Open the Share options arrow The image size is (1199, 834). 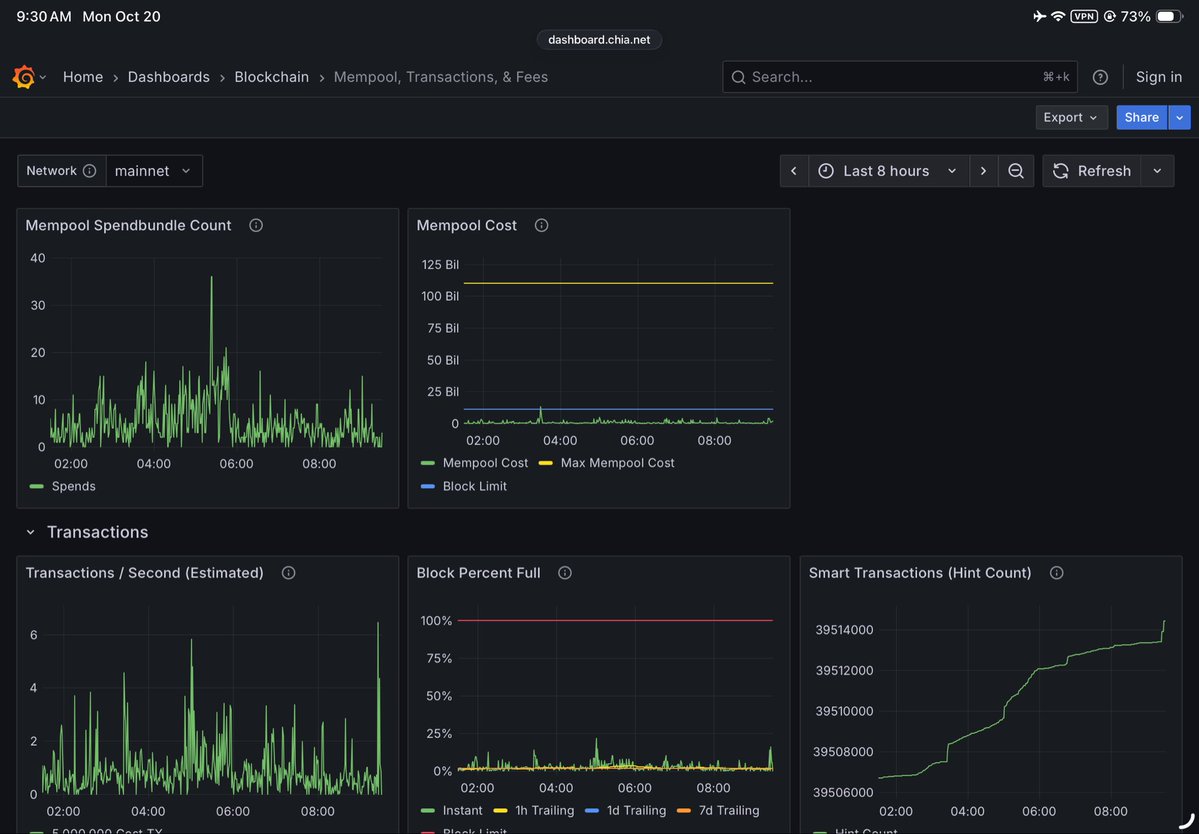click(1180, 117)
